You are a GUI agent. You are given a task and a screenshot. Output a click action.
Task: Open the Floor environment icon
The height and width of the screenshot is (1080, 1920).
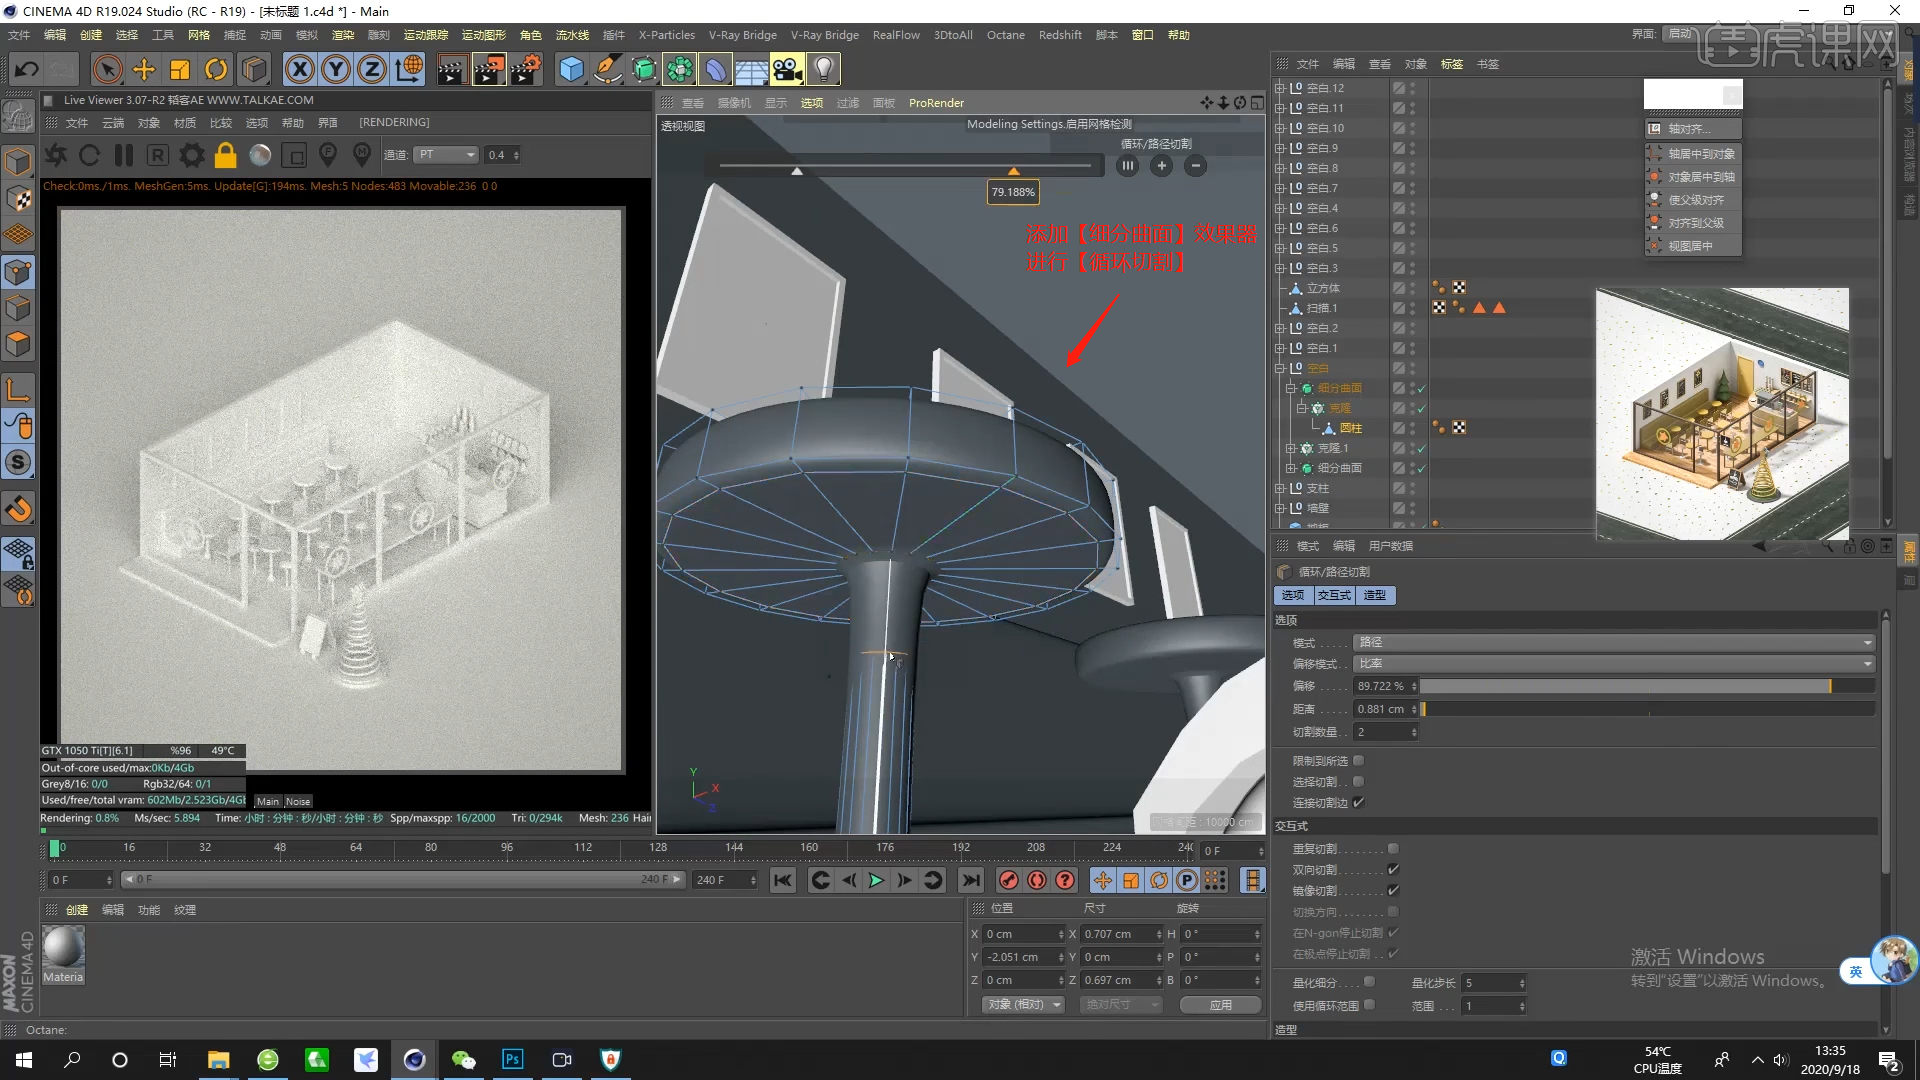point(751,69)
